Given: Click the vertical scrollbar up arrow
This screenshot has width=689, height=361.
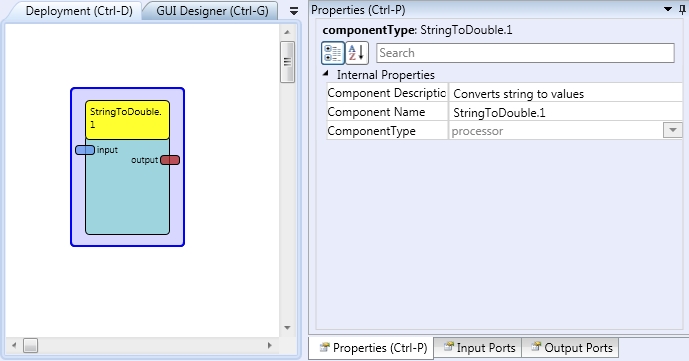Looking at the screenshot, I should pyautogui.click(x=287, y=32).
